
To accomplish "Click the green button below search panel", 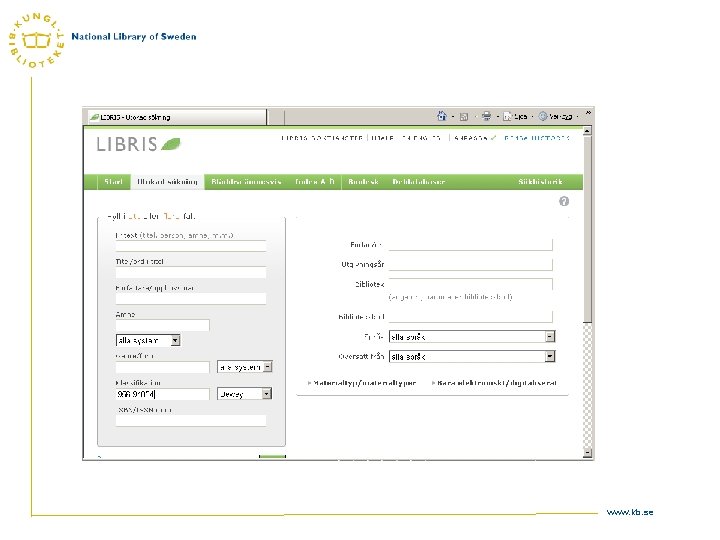I will (x=272, y=456).
